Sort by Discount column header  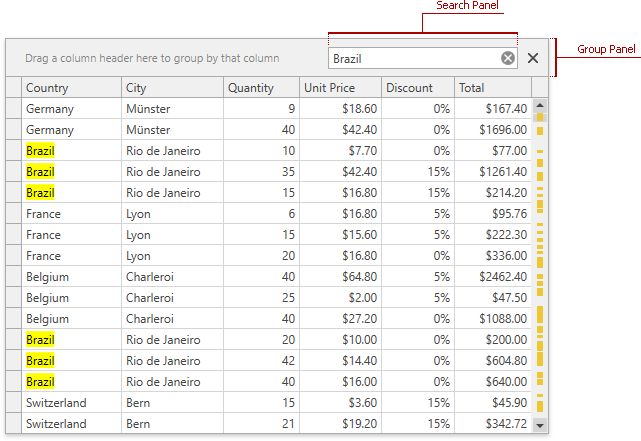click(417, 88)
